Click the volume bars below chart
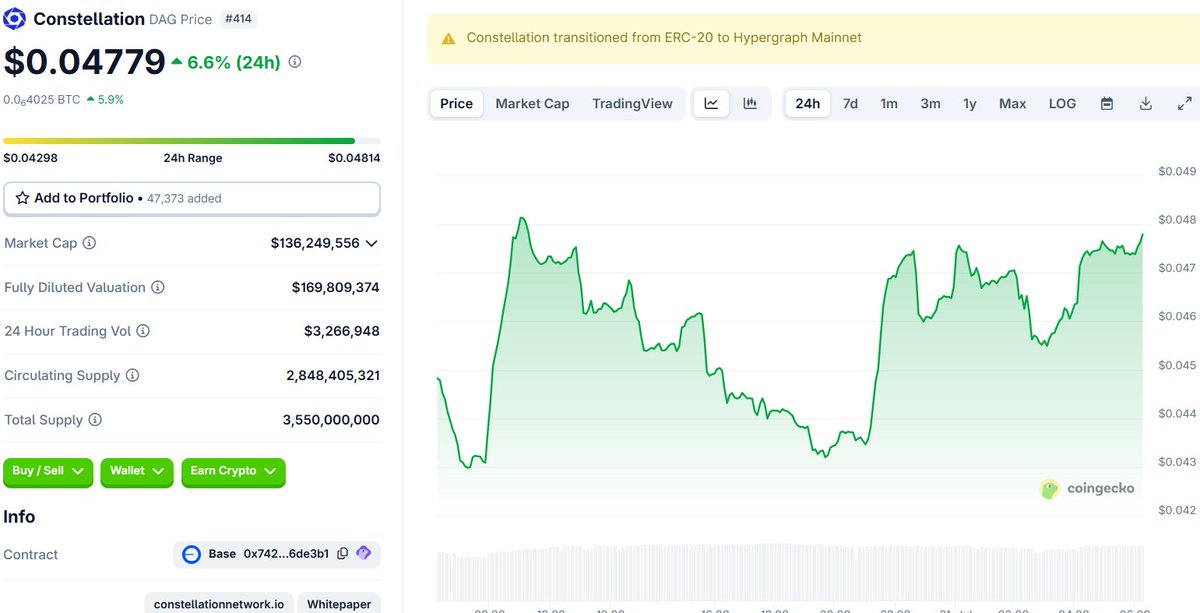This screenshot has height=613, width=1200. coord(790,572)
